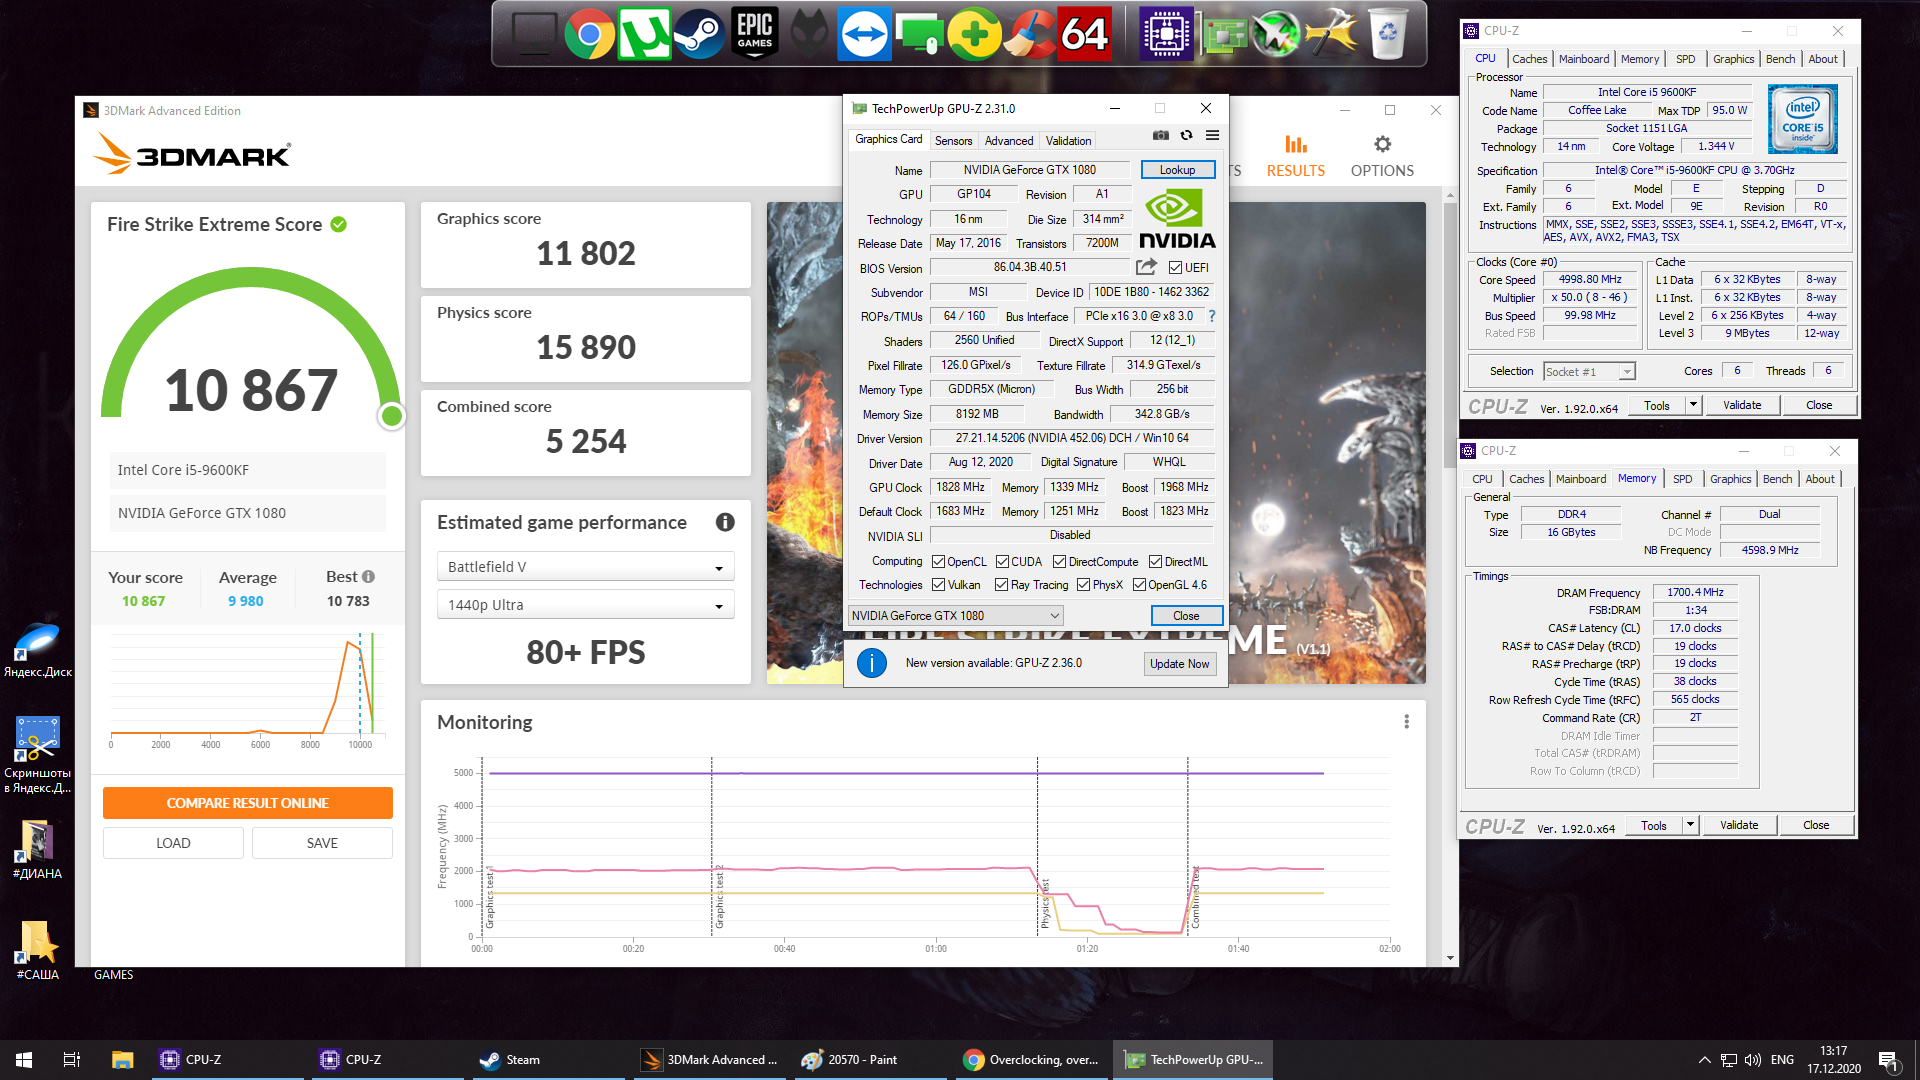Toggle the Ray Tracing checkbox

click(x=1001, y=585)
